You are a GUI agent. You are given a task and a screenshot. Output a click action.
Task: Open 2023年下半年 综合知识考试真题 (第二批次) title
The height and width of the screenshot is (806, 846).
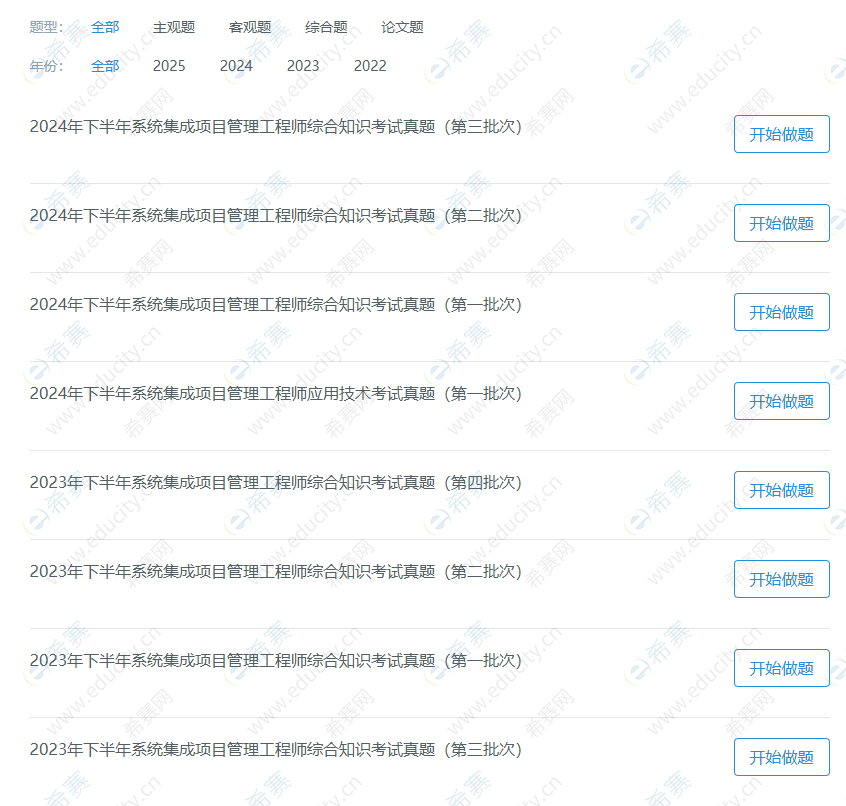coord(276,572)
